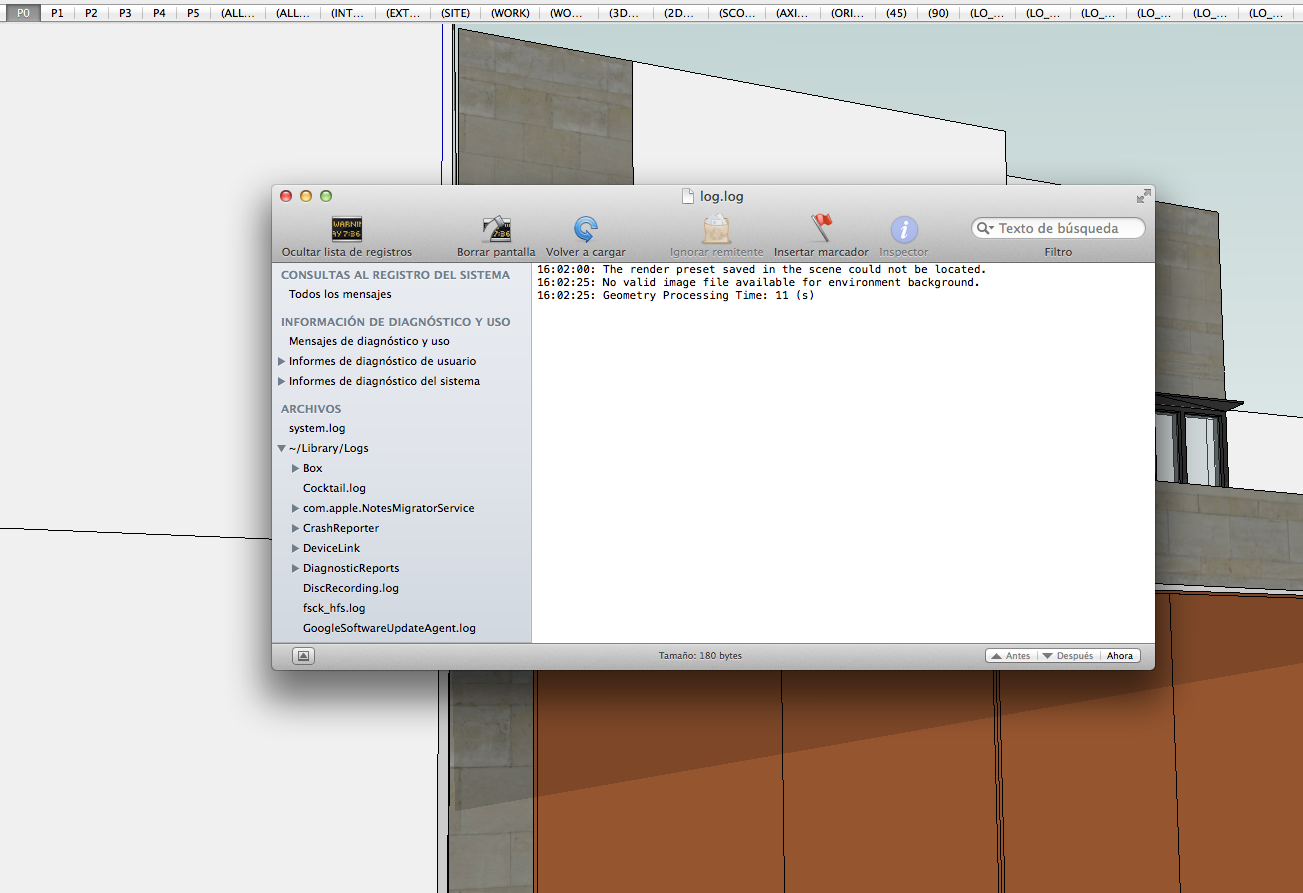
Task: Close the log.log window with red button
Action: tap(286, 196)
